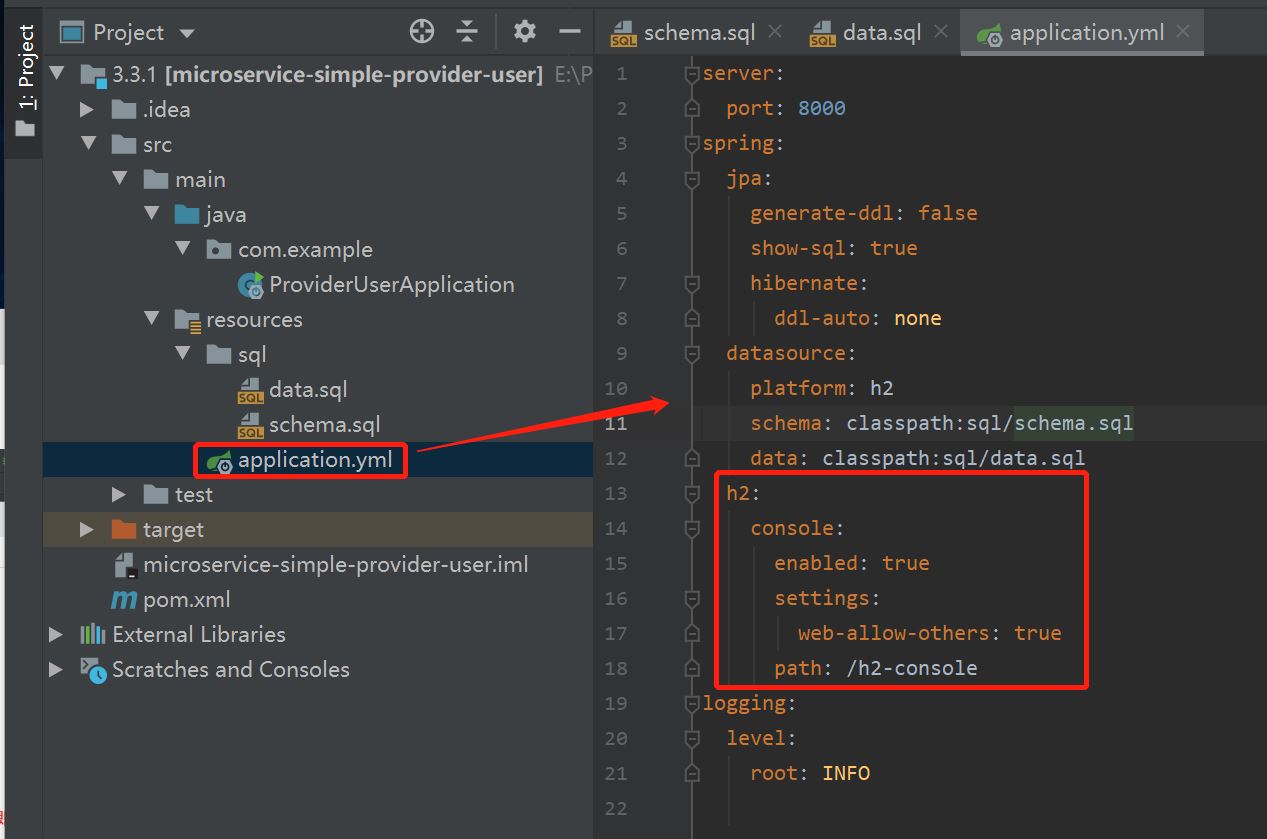
Task: Switch to the schema.sql editor tab
Action: click(x=698, y=33)
